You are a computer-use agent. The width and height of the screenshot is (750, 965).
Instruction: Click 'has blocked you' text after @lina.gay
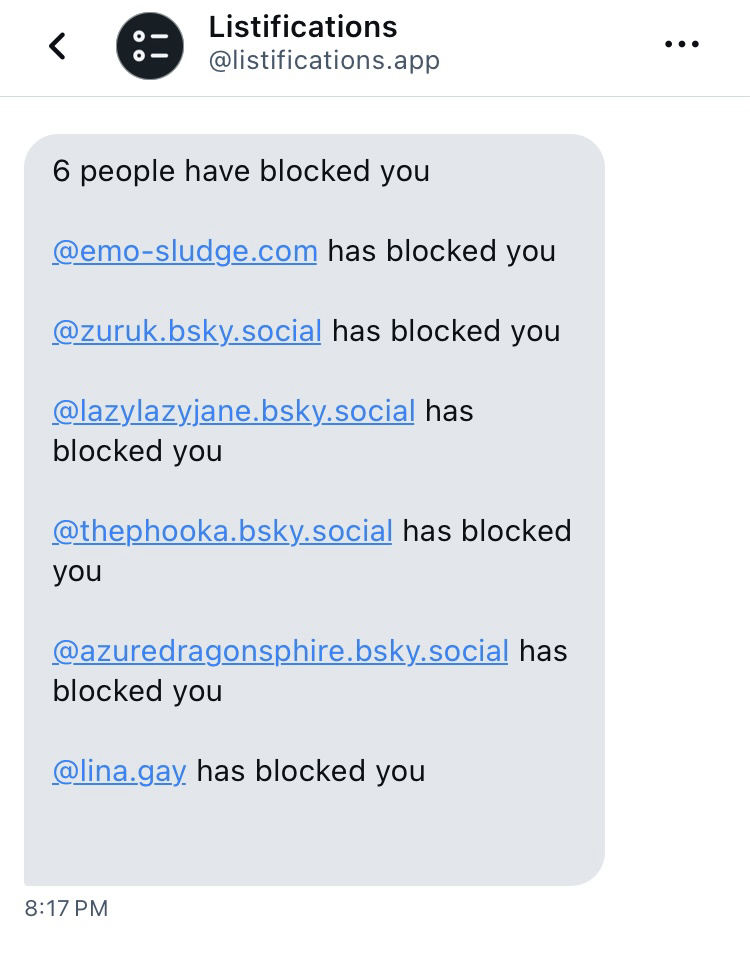(x=311, y=771)
